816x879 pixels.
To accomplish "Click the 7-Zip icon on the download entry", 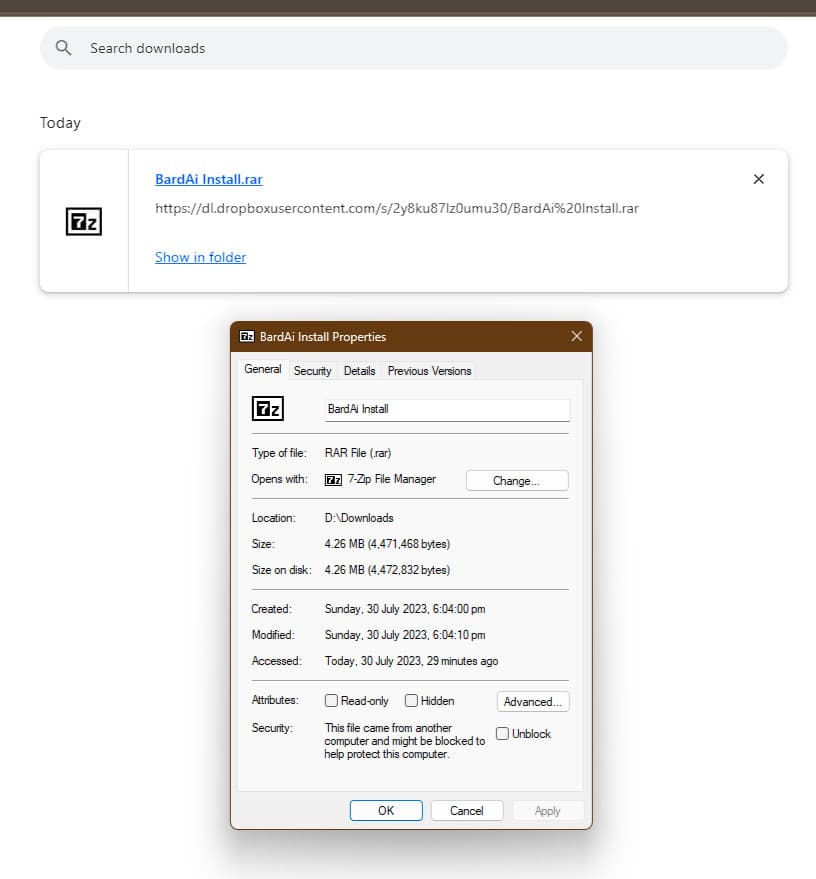I will coord(83,221).
